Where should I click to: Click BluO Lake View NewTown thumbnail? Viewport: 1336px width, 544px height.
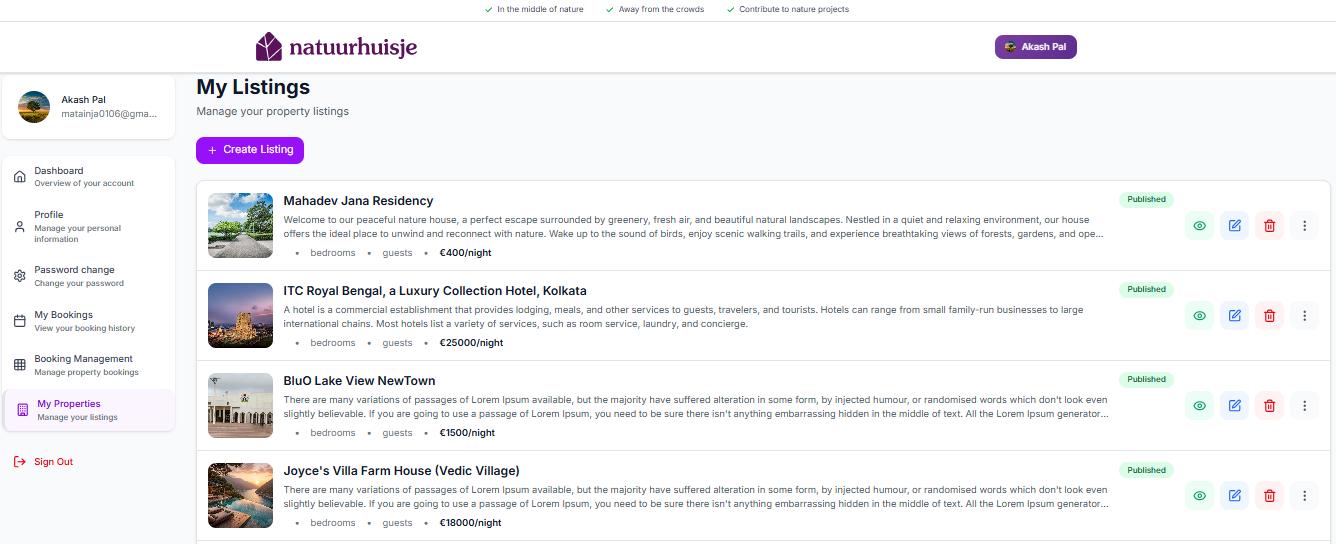pyautogui.click(x=240, y=405)
